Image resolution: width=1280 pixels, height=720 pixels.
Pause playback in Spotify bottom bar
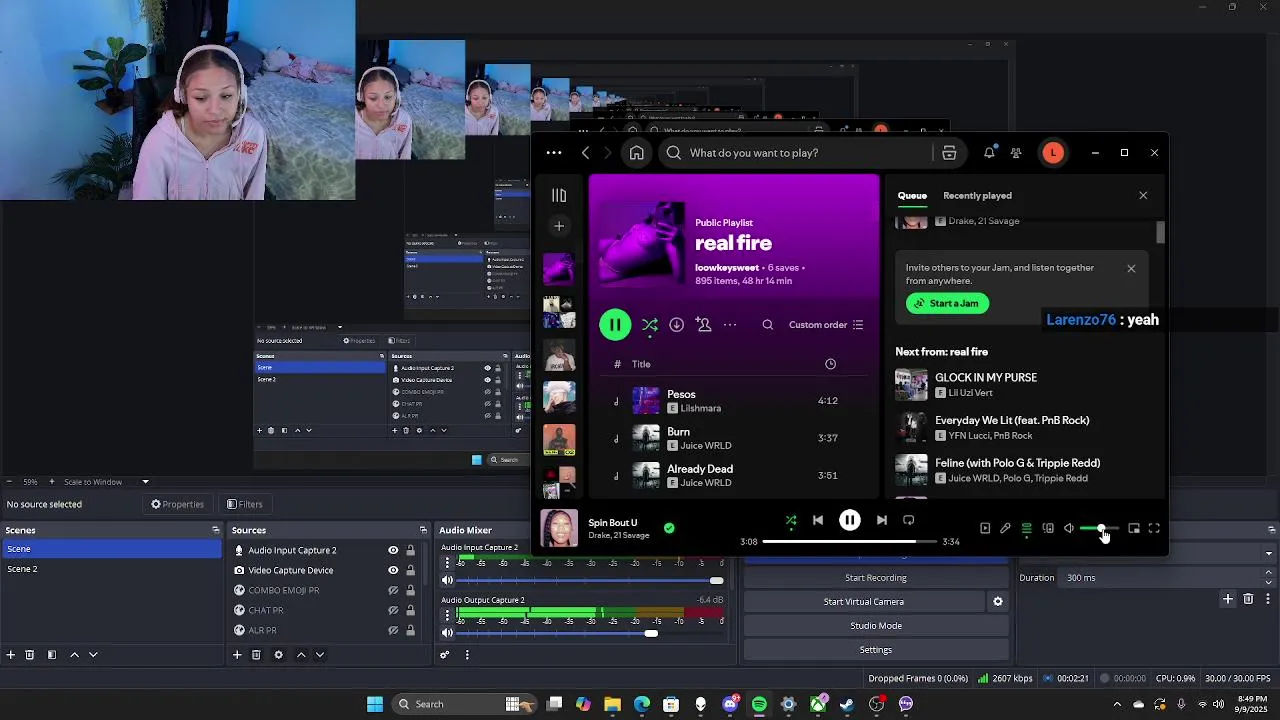(849, 520)
